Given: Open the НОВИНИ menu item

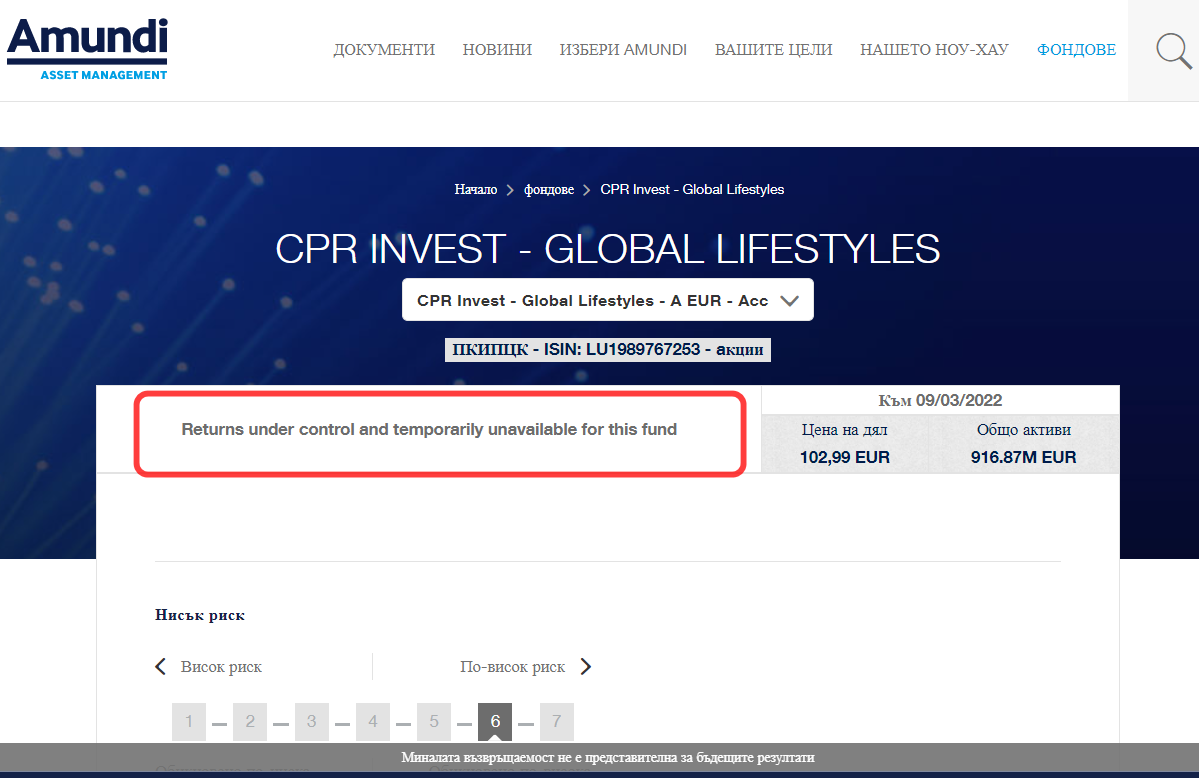Looking at the screenshot, I should pos(497,50).
